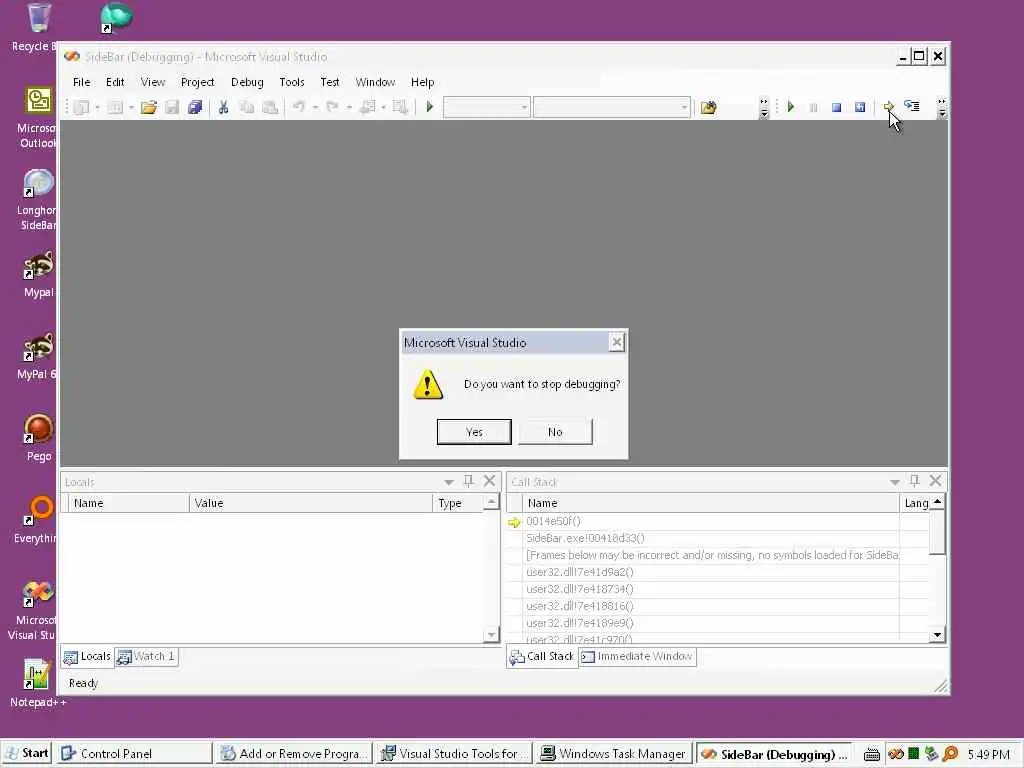Open the Window menu

click(x=375, y=82)
